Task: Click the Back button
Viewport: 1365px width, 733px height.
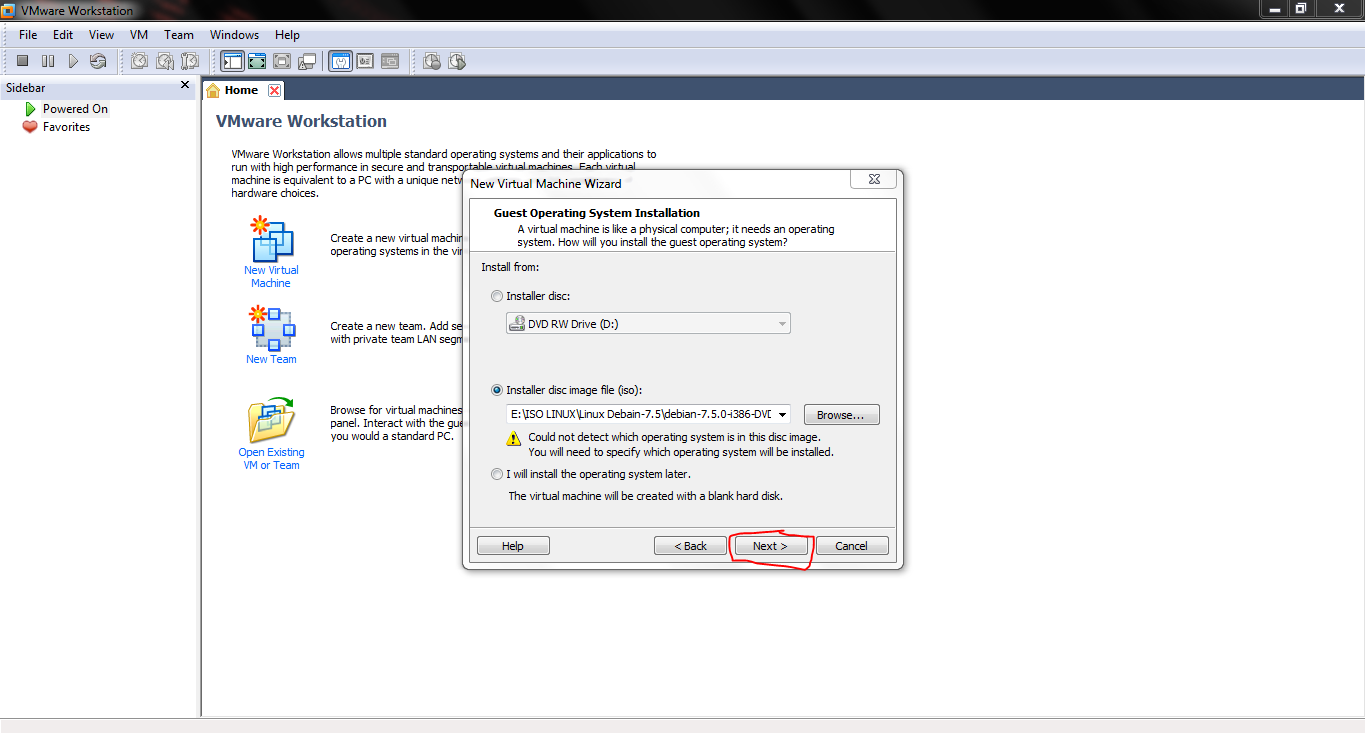Action: click(x=690, y=546)
